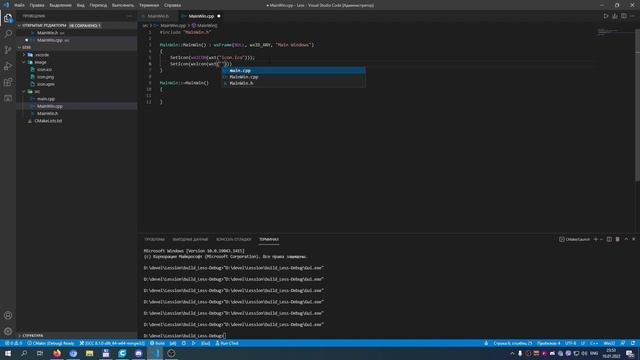Select the Win32 configuration in status bar
Viewport: 640px width, 360px height.
609,343
